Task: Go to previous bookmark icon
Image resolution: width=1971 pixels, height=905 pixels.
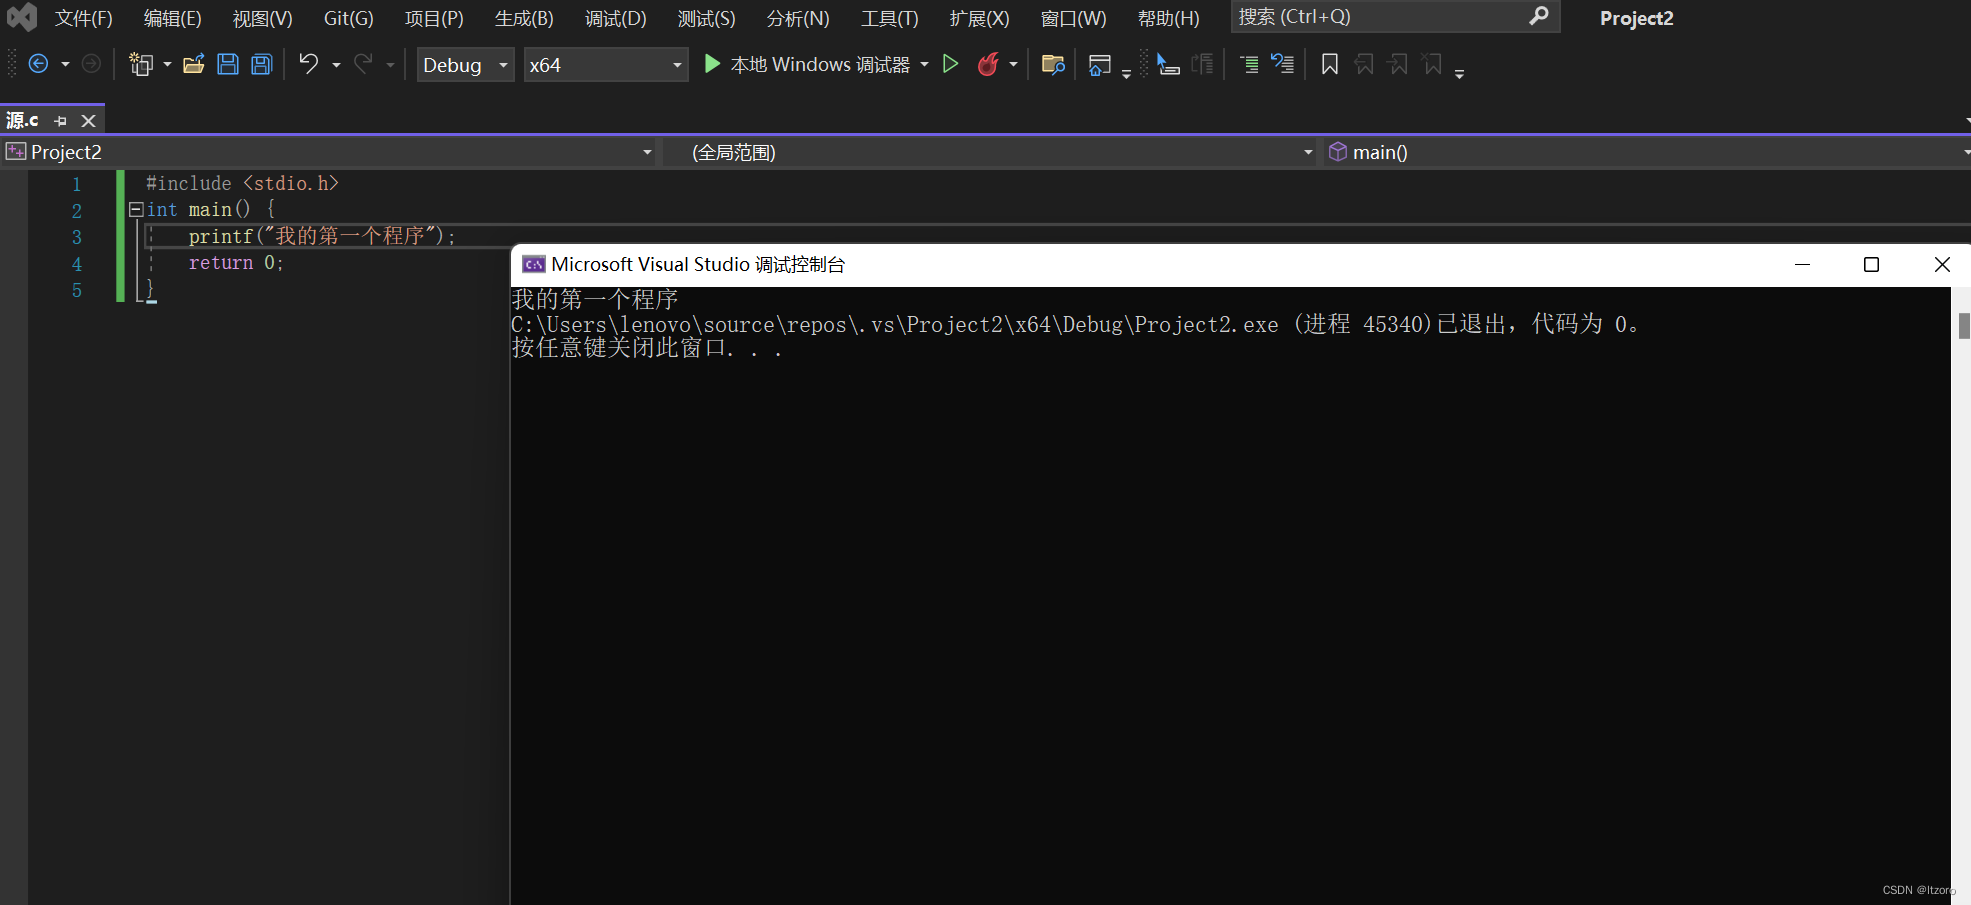Action: pos(1364,64)
